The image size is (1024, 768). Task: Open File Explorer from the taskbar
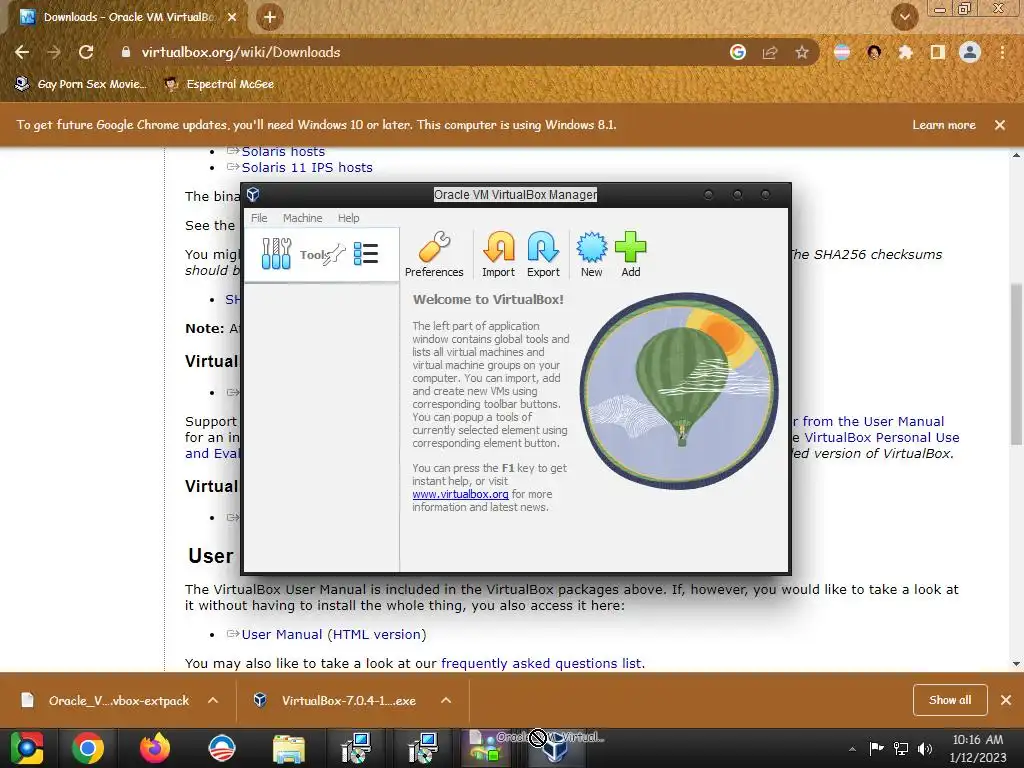point(289,748)
